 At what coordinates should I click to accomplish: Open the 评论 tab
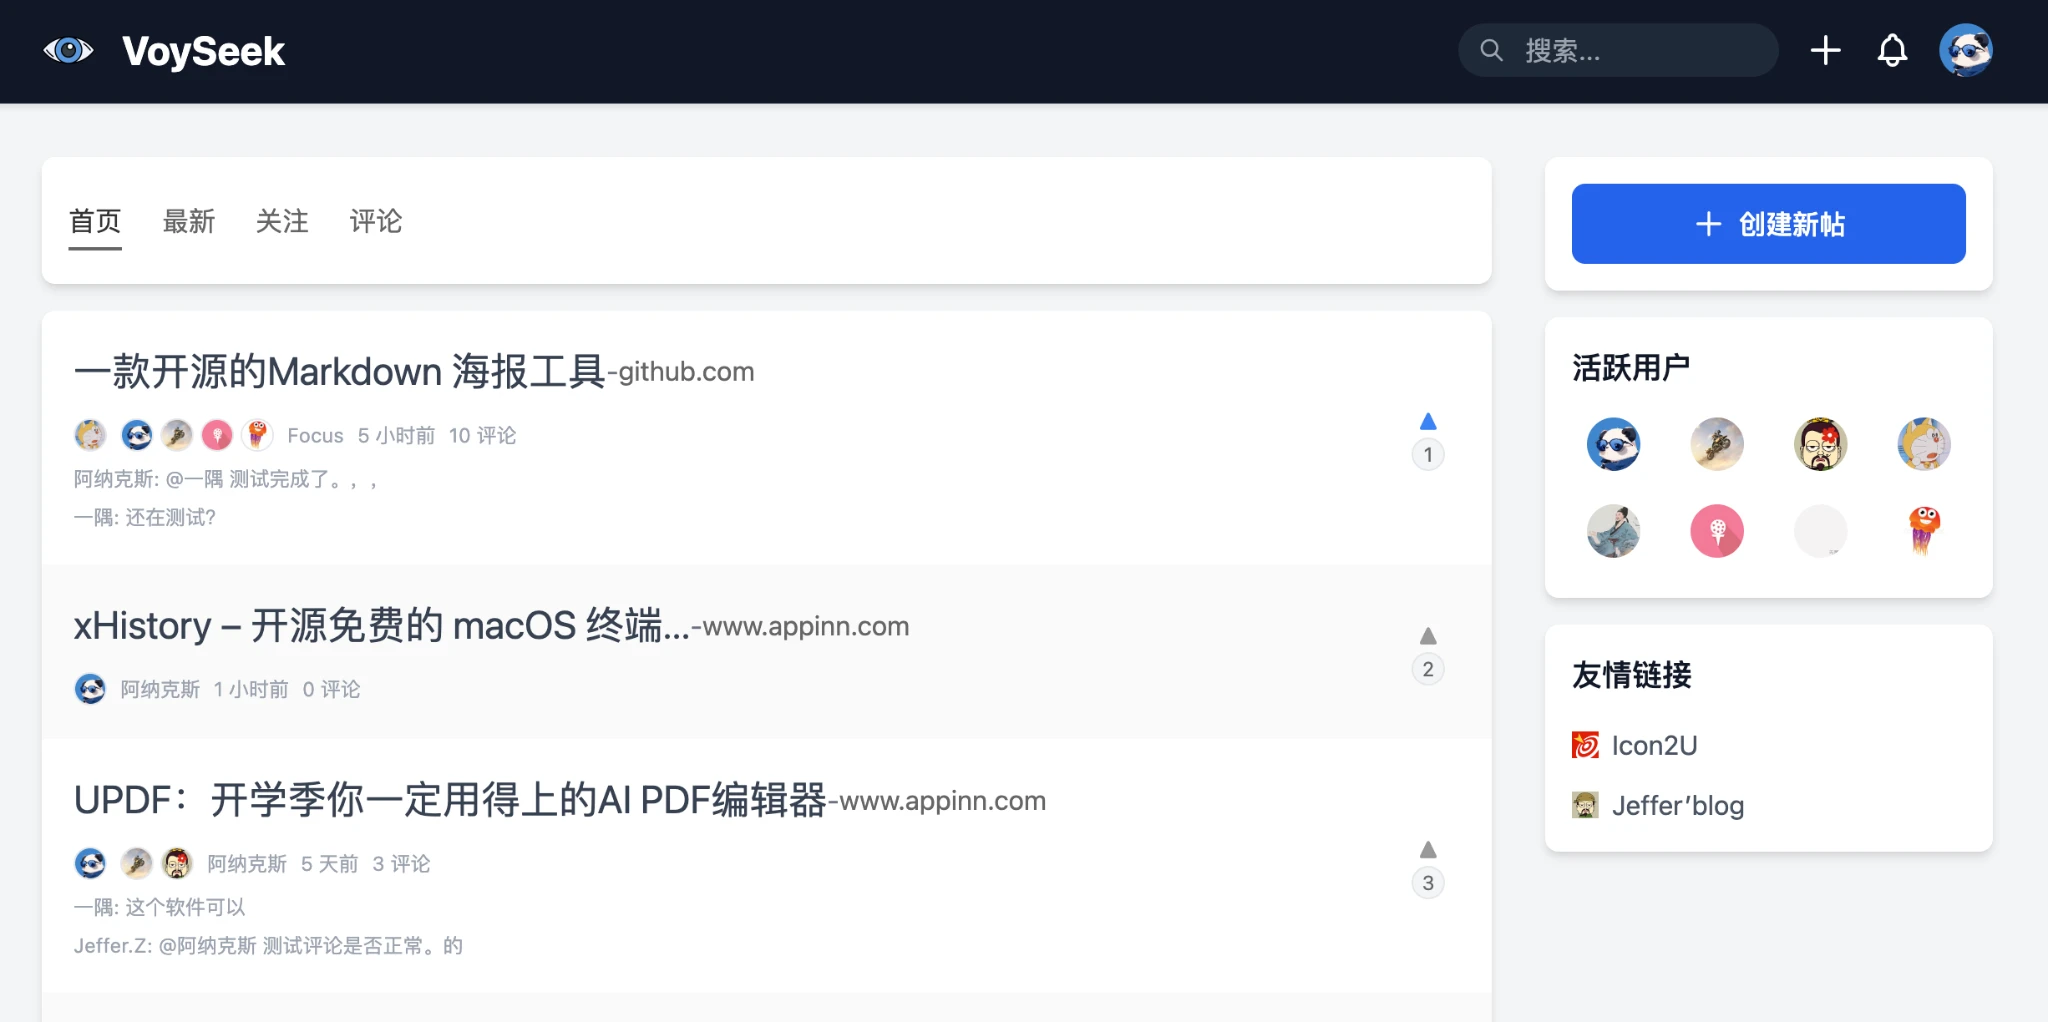(x=376, y=221)
